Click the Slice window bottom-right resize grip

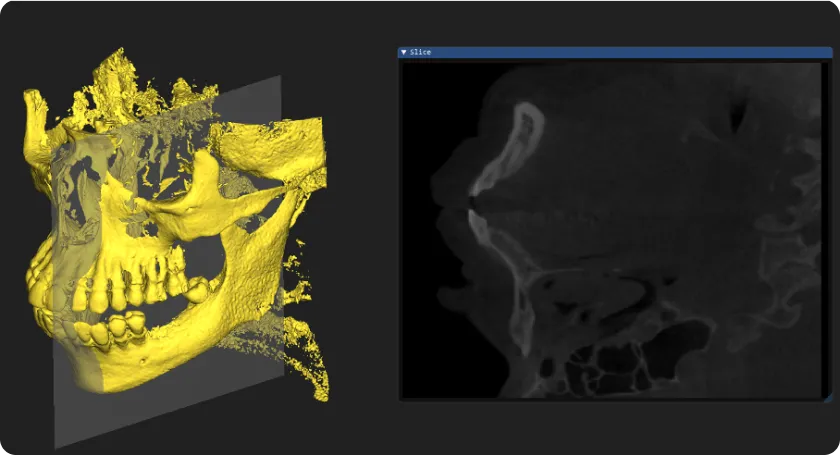pyautogui.click(x=828, y=397)
